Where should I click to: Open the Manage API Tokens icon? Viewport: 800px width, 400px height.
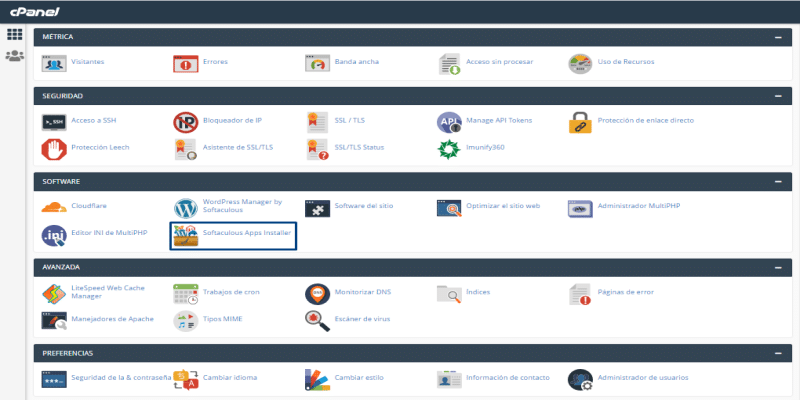[449, 122]
